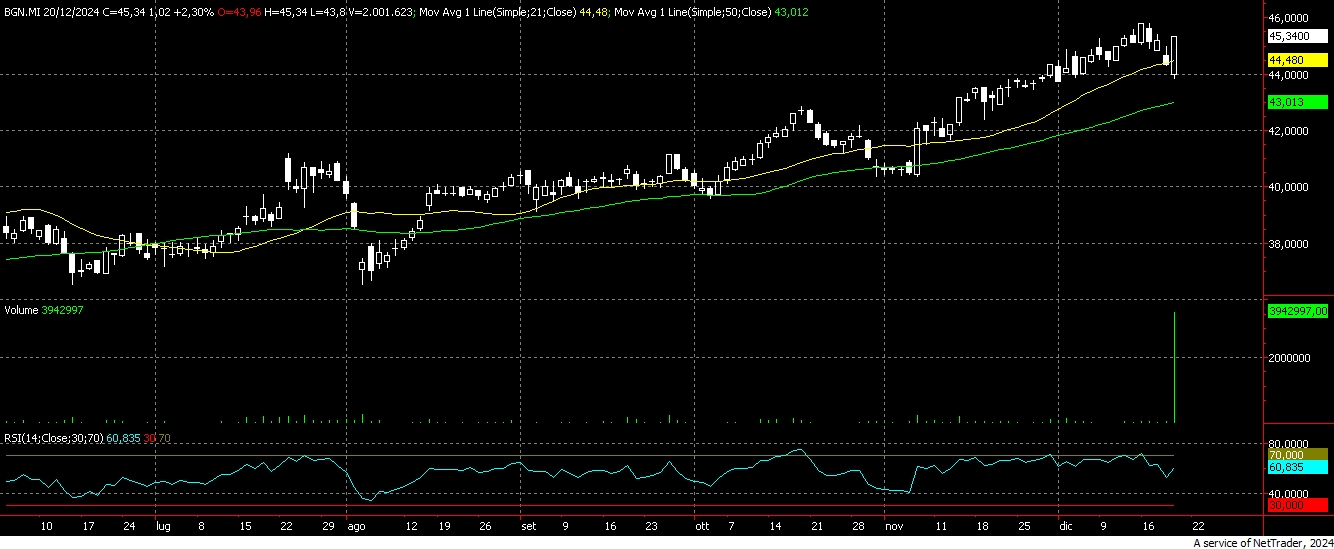
Task: Click the '19' date label on time axis
Action: 447,525
